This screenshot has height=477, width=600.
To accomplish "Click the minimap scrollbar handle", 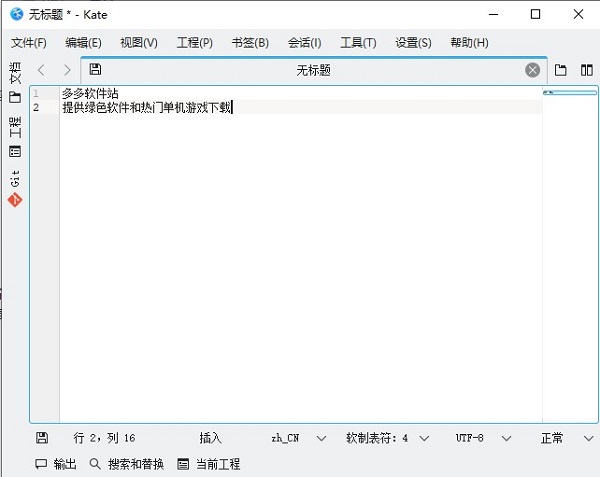I will (570, 92).
